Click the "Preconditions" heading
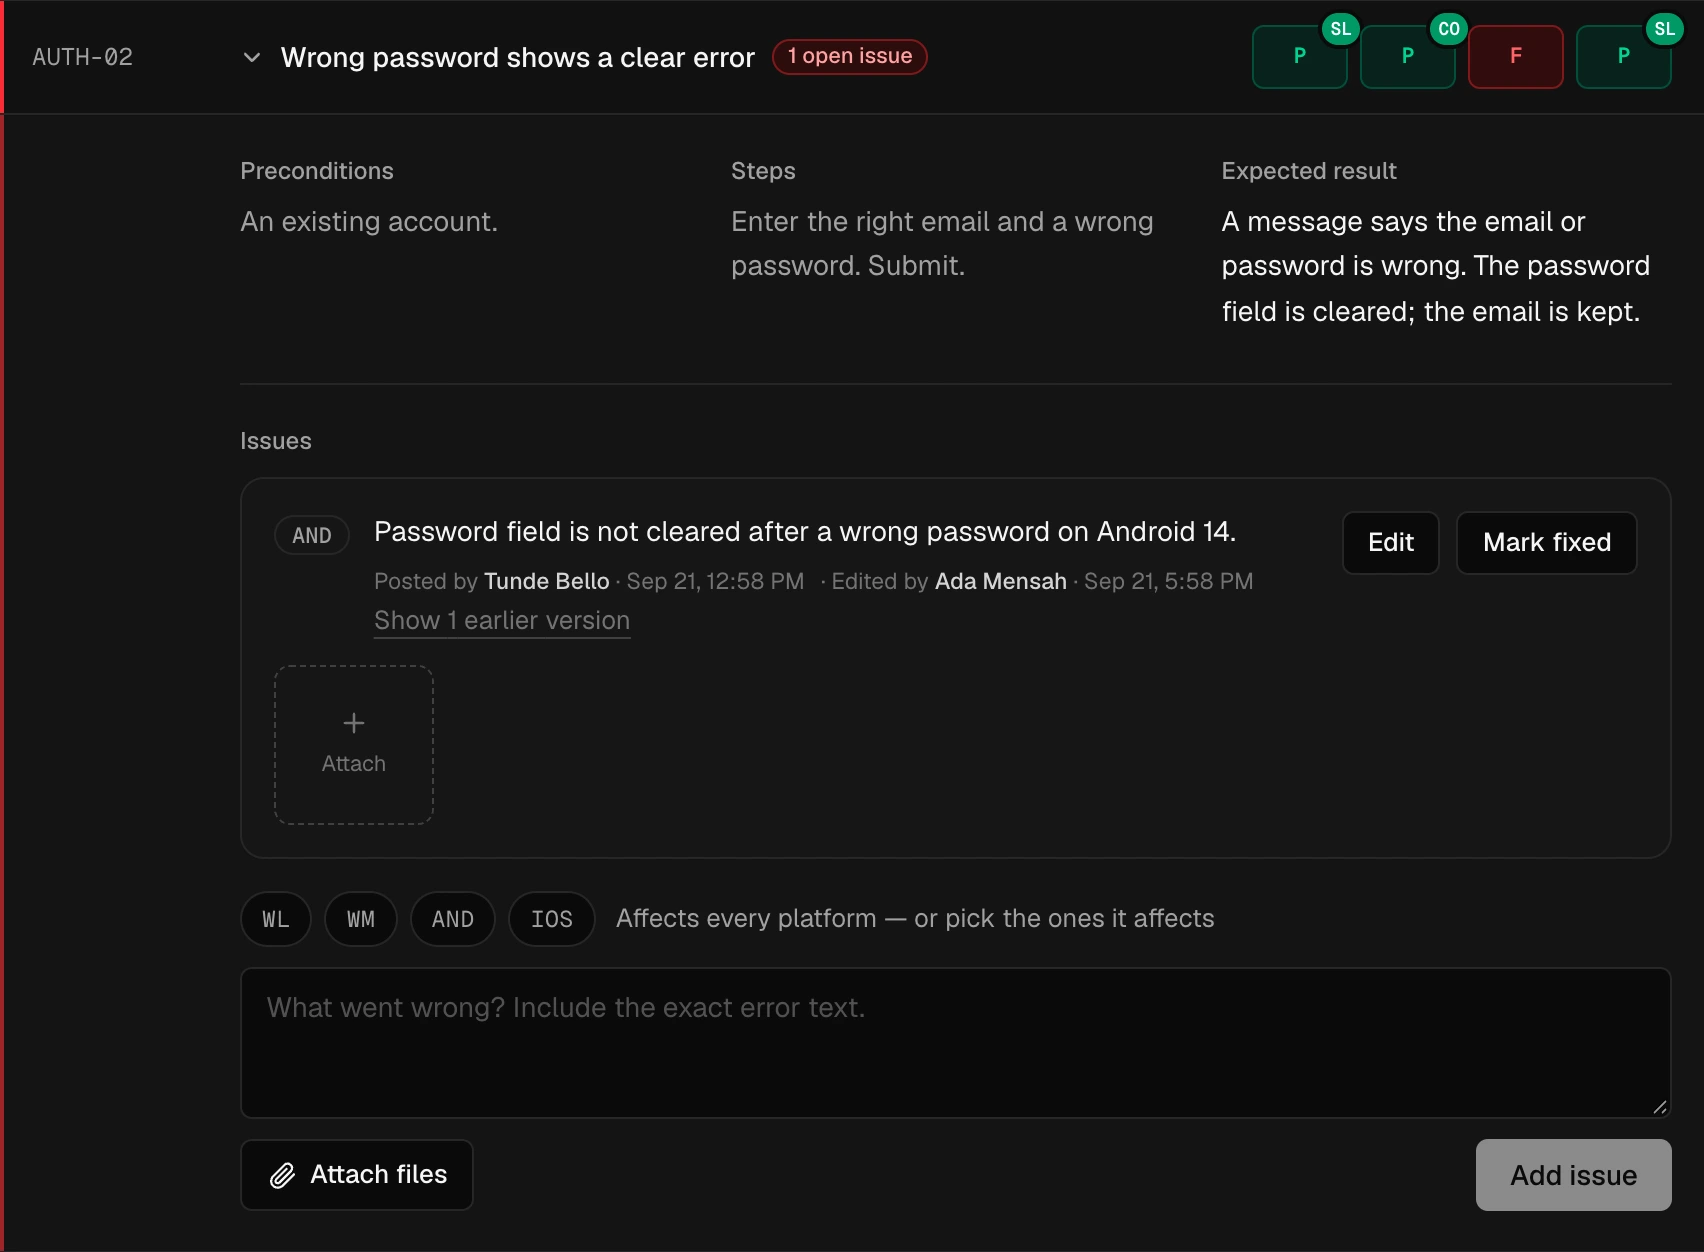 [x=317, y=171]
